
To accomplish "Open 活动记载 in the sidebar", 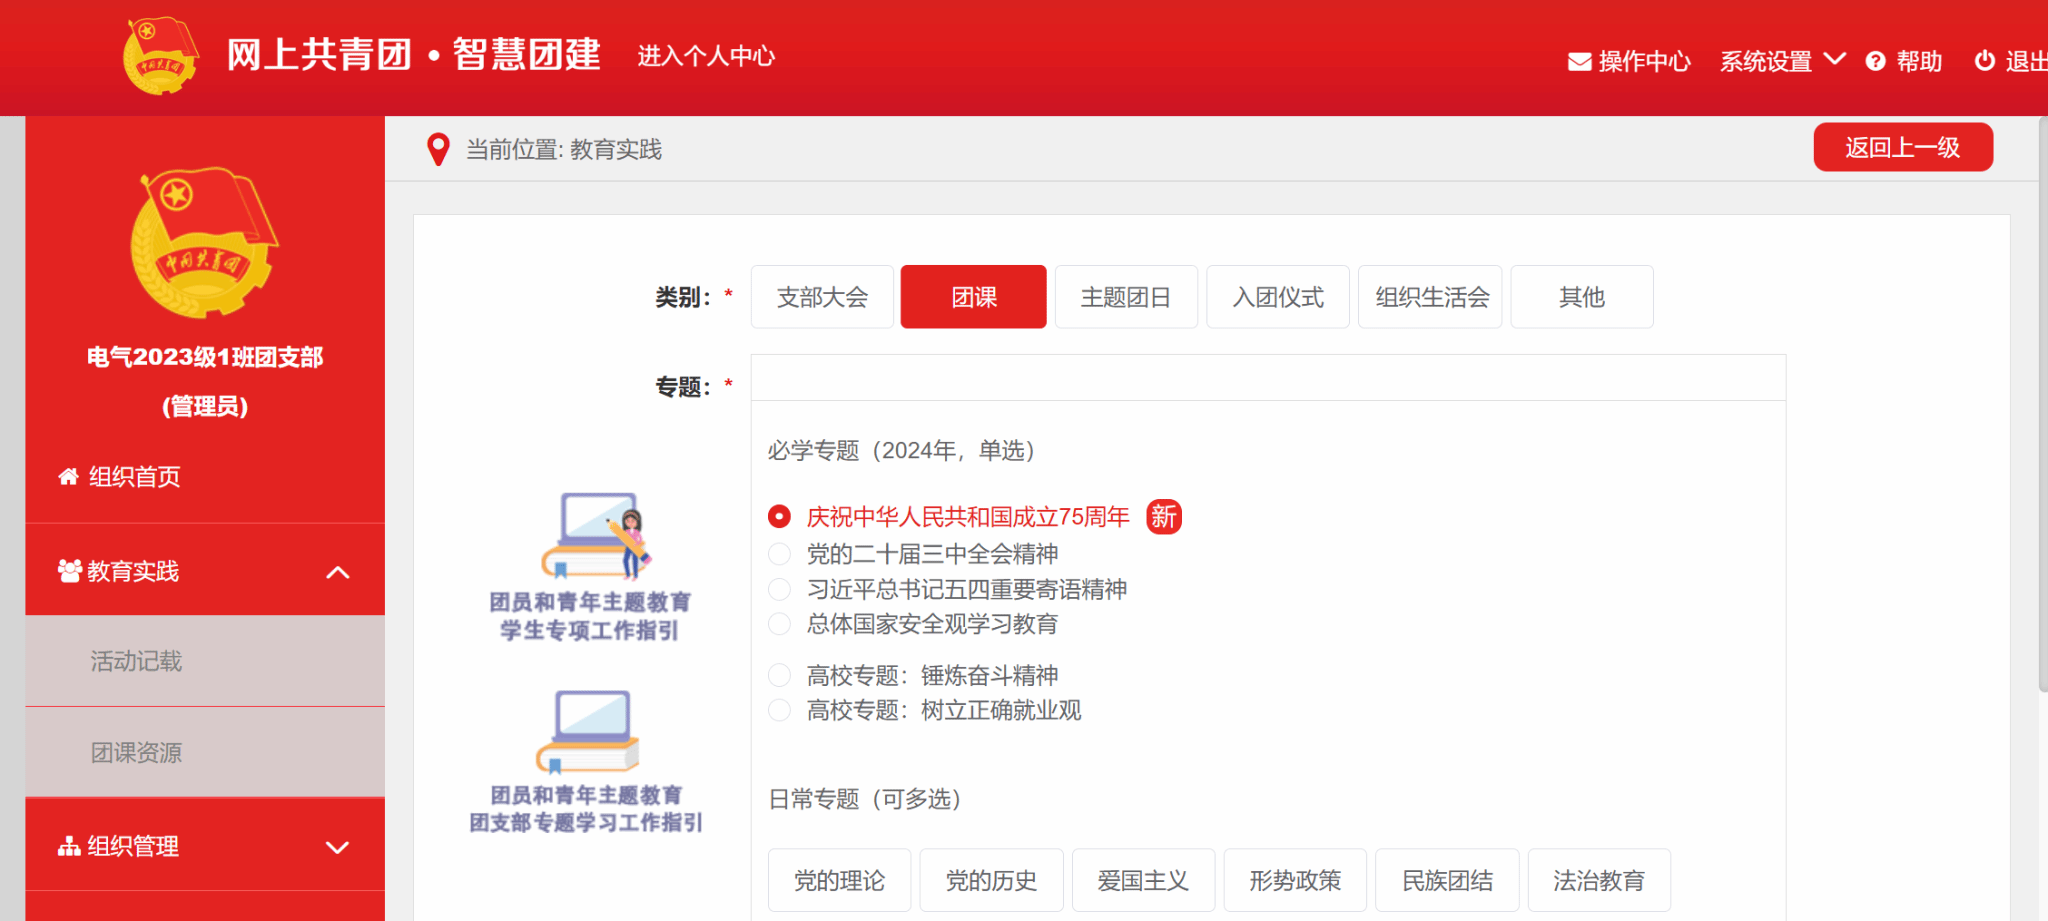I will click(136, 661).
